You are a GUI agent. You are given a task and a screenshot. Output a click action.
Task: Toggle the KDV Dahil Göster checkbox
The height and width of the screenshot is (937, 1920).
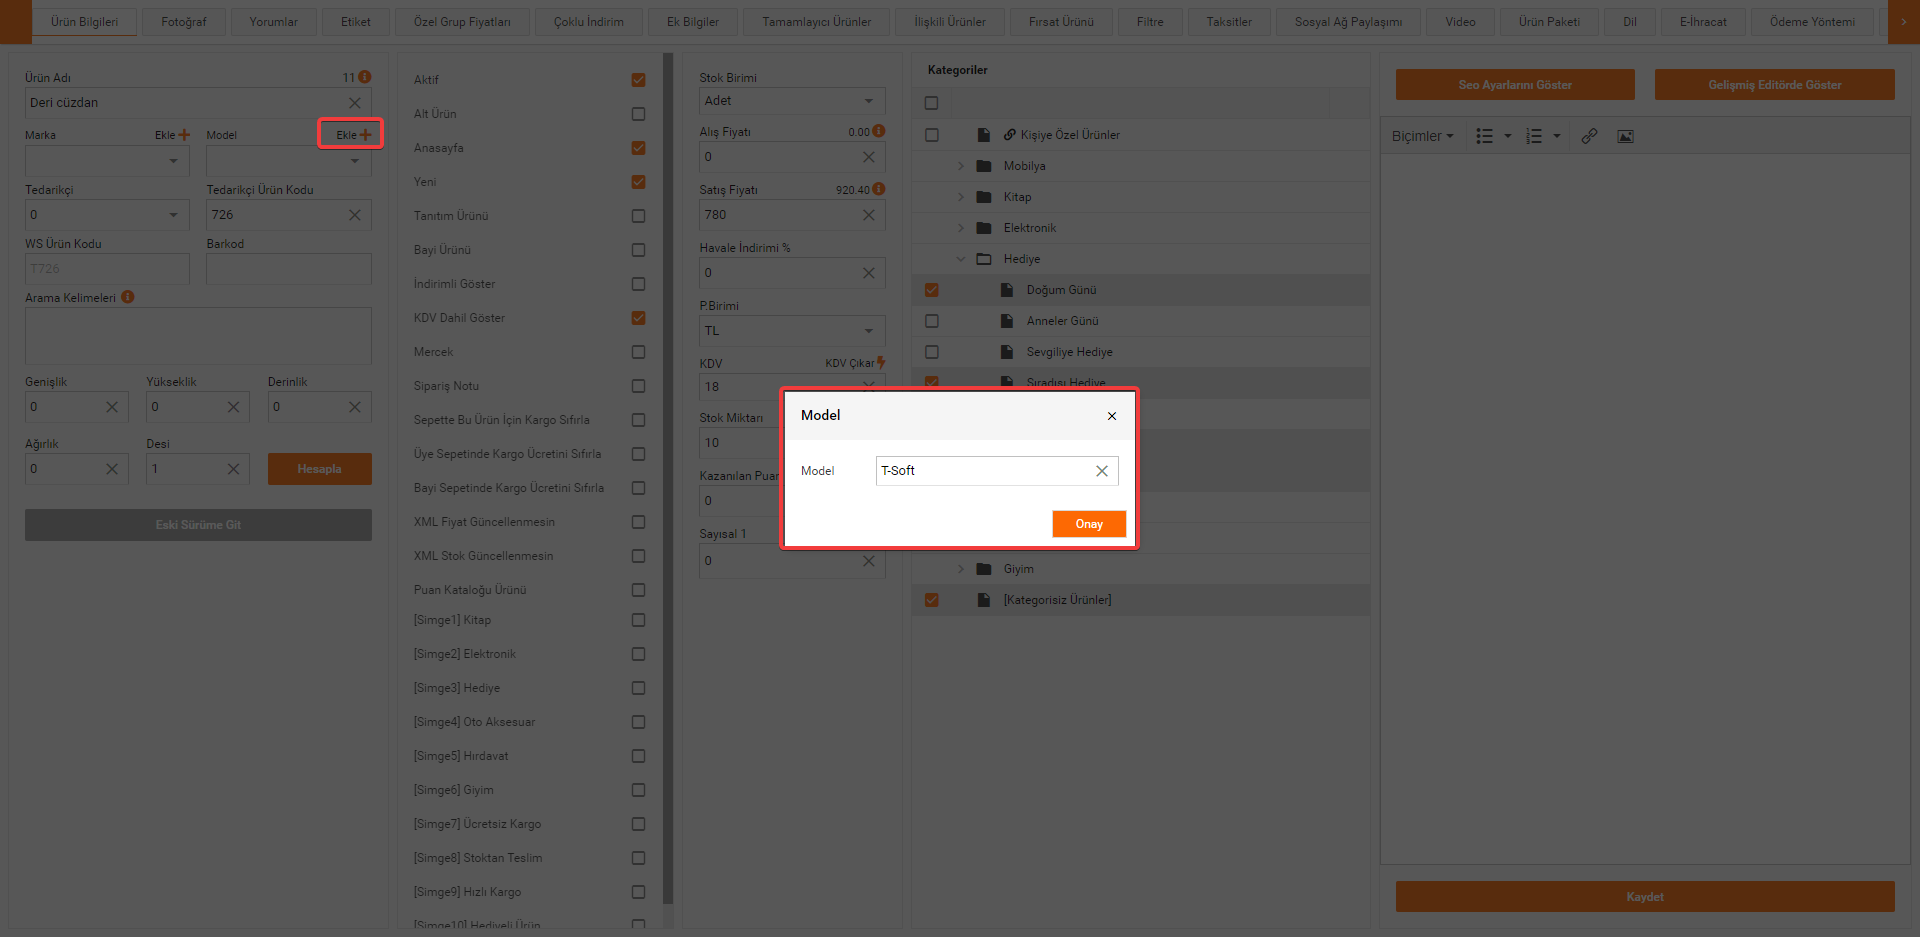click(638, 318)
